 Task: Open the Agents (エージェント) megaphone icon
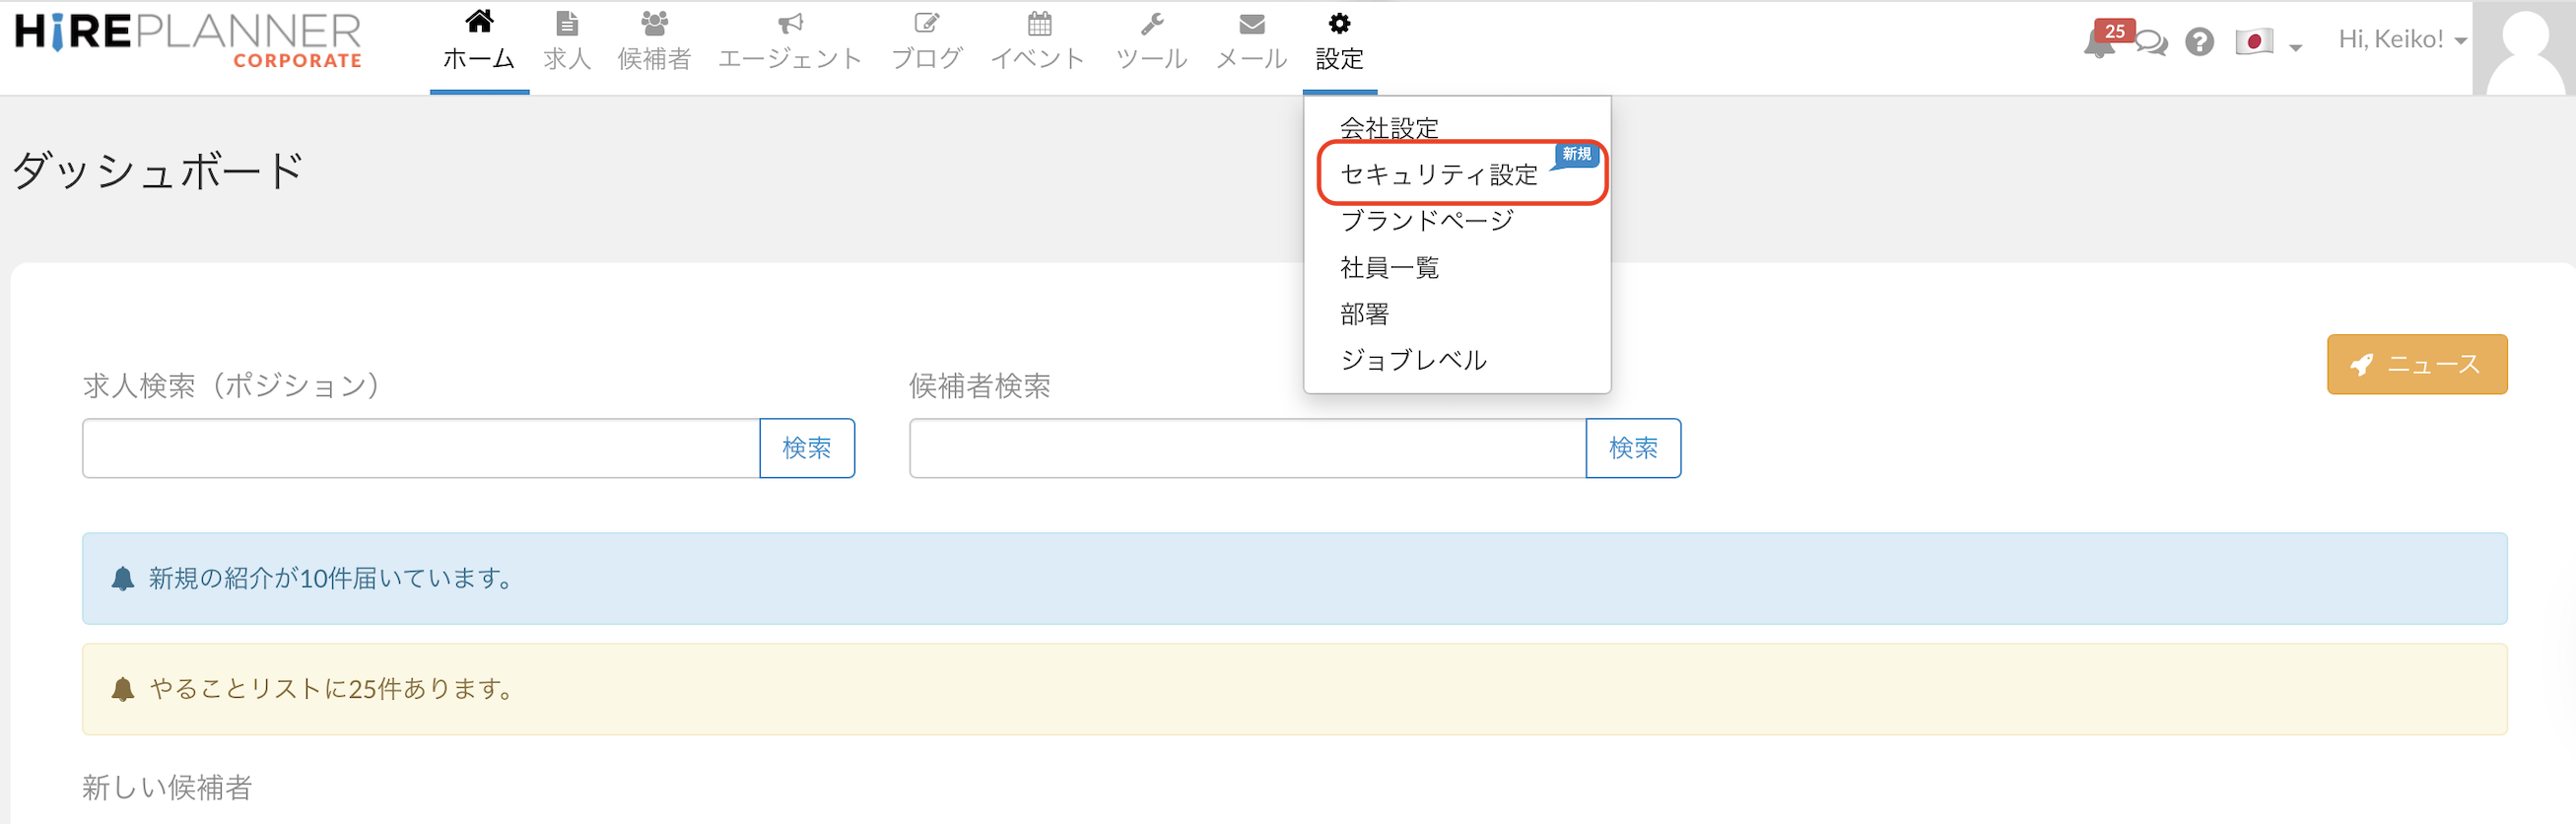point(790,23)
